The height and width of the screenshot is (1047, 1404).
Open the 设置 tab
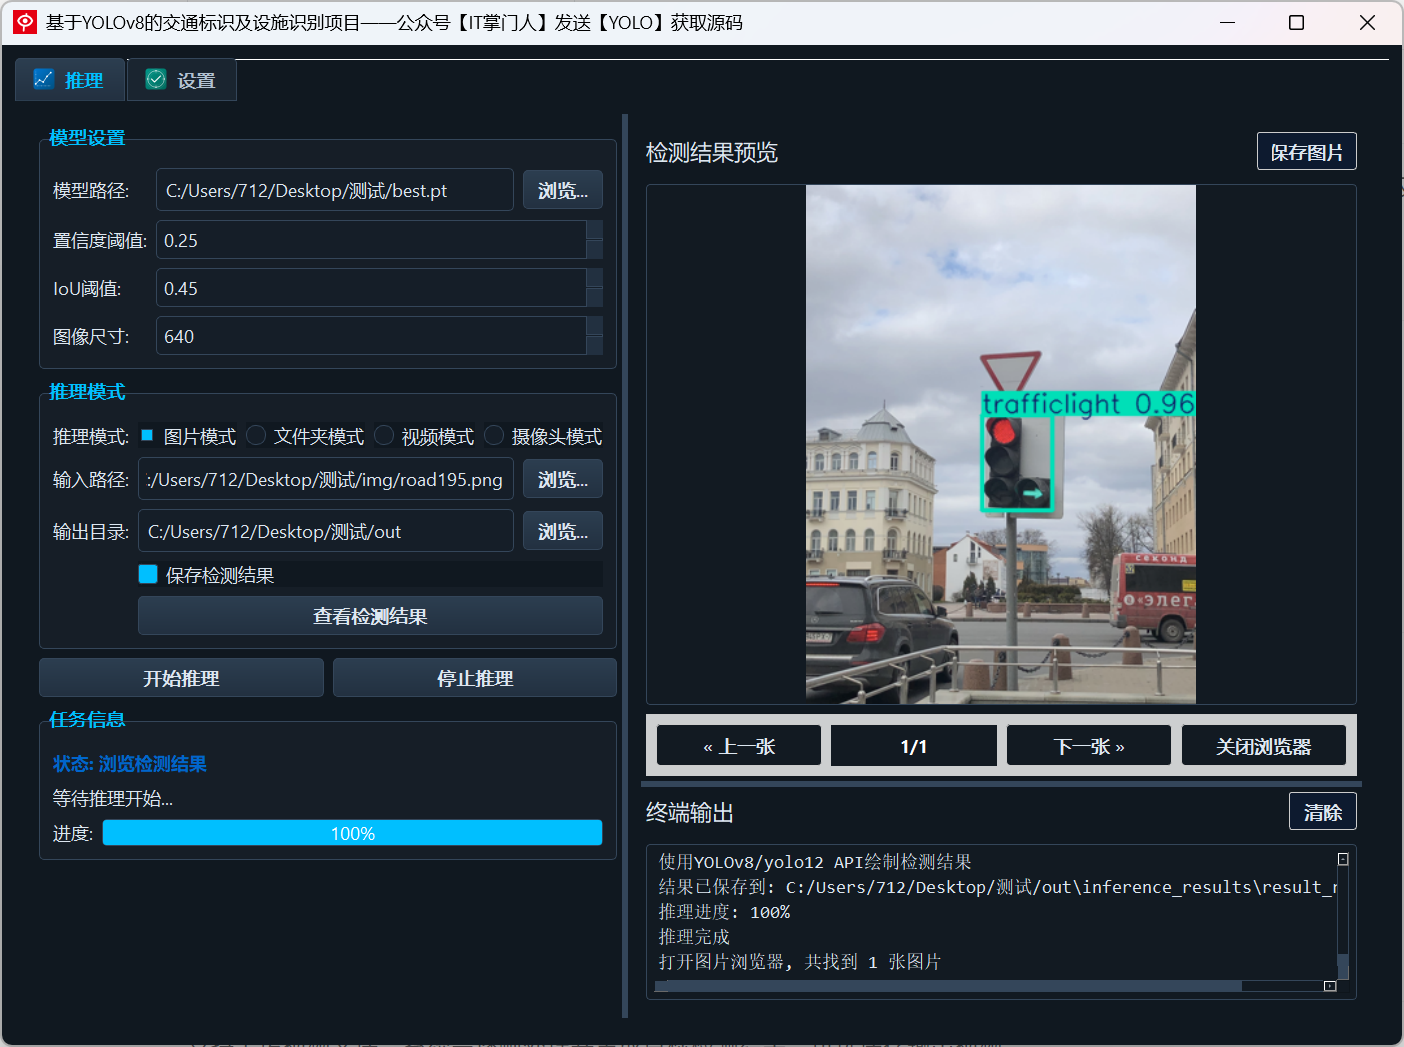click(x=182, y=80)
